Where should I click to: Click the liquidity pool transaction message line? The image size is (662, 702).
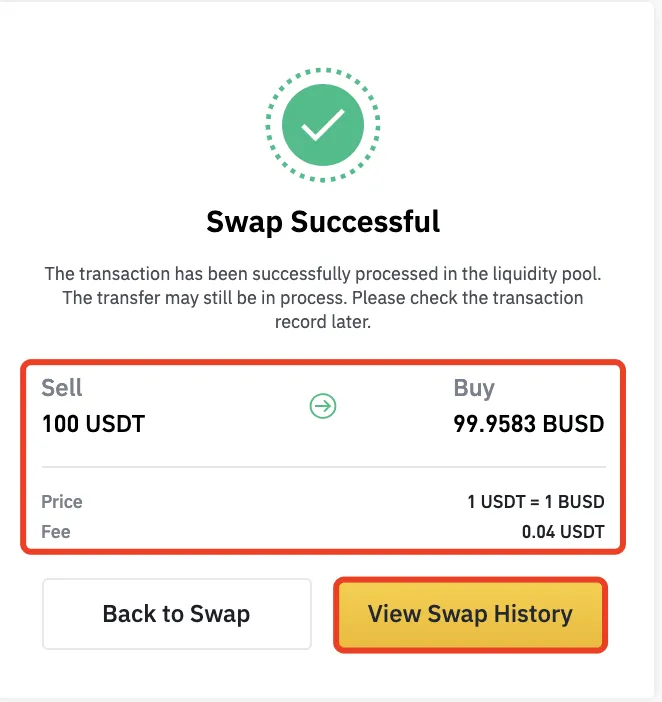pos(323,274)
